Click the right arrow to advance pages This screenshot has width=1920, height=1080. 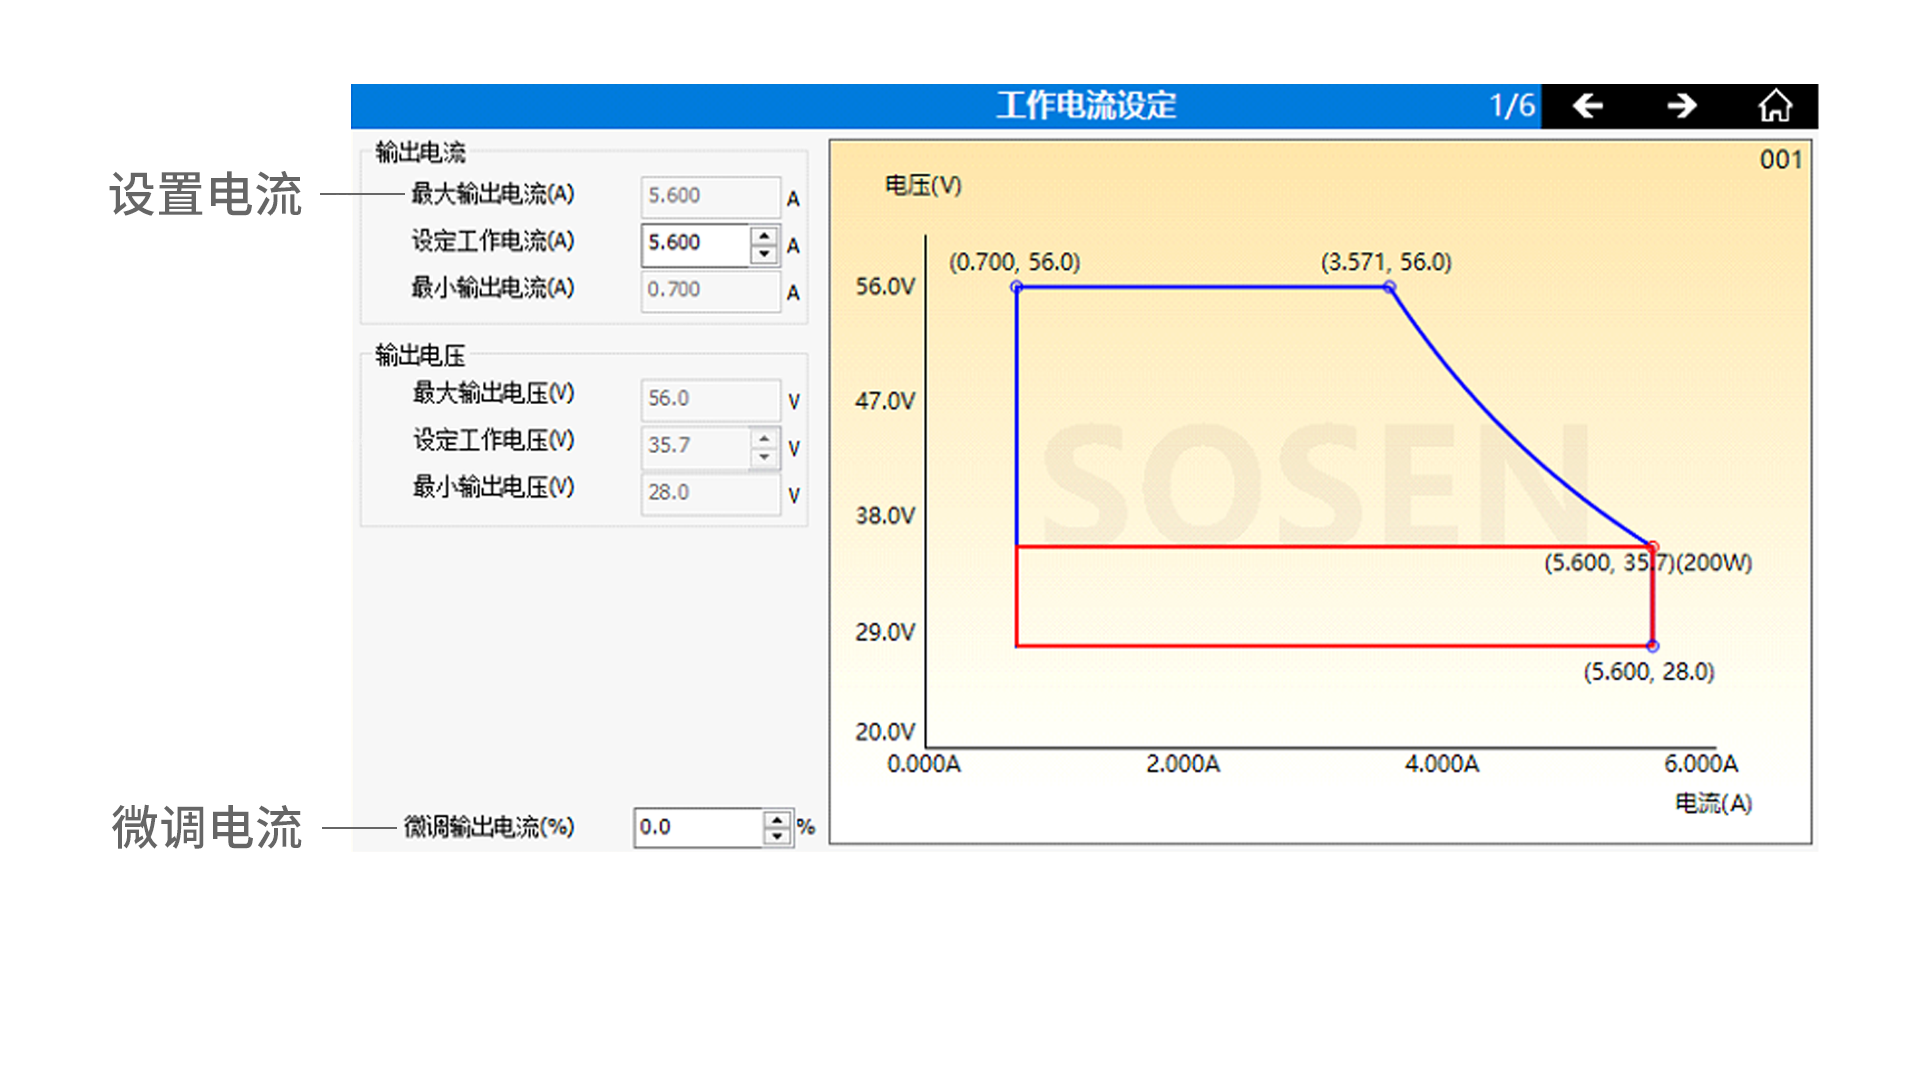tap(1682, 104)
